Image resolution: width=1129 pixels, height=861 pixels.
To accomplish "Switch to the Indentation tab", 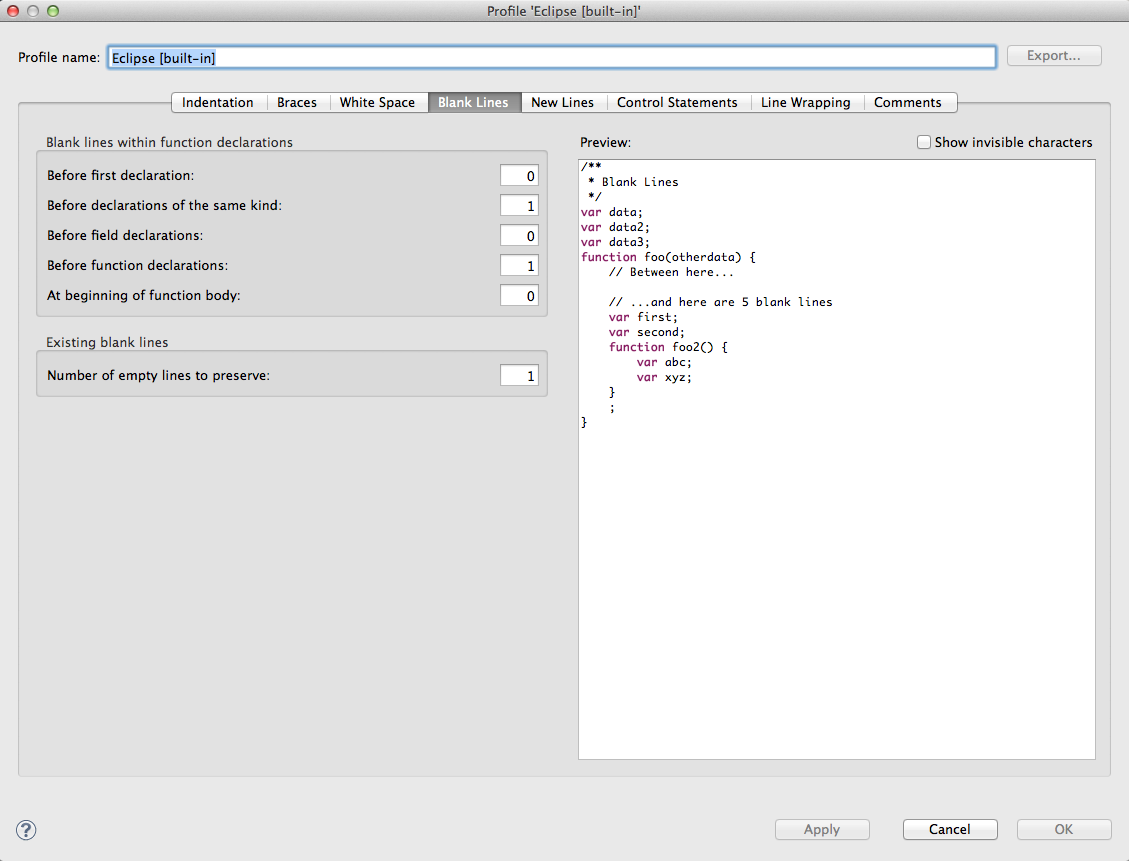I will 218,102.
